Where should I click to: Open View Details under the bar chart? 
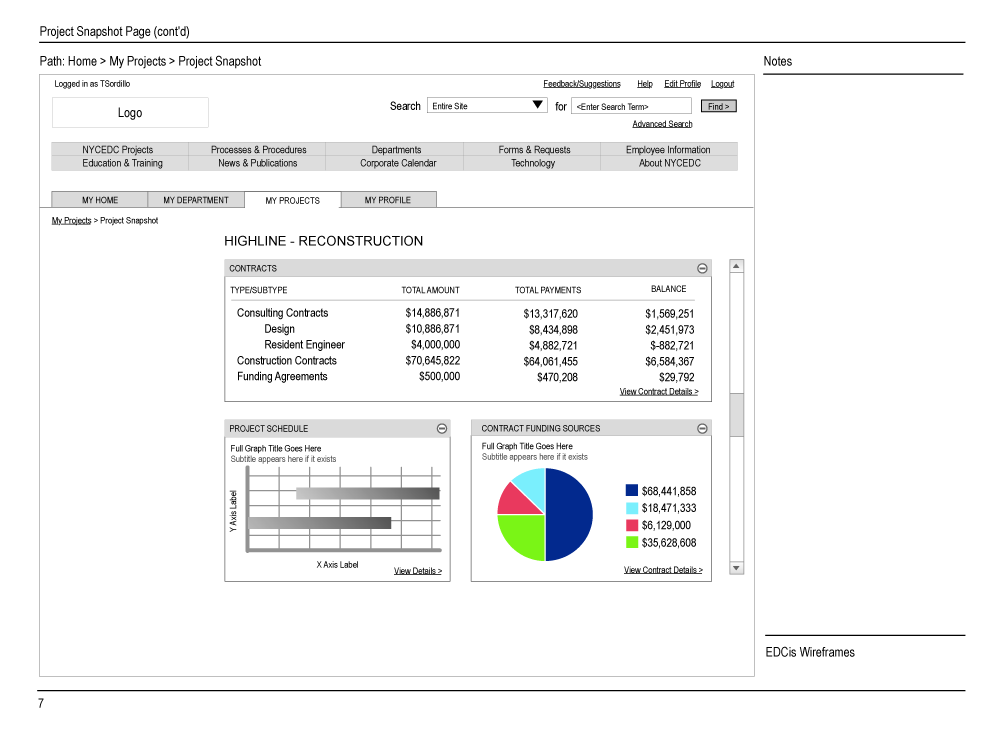pos(417,570)
